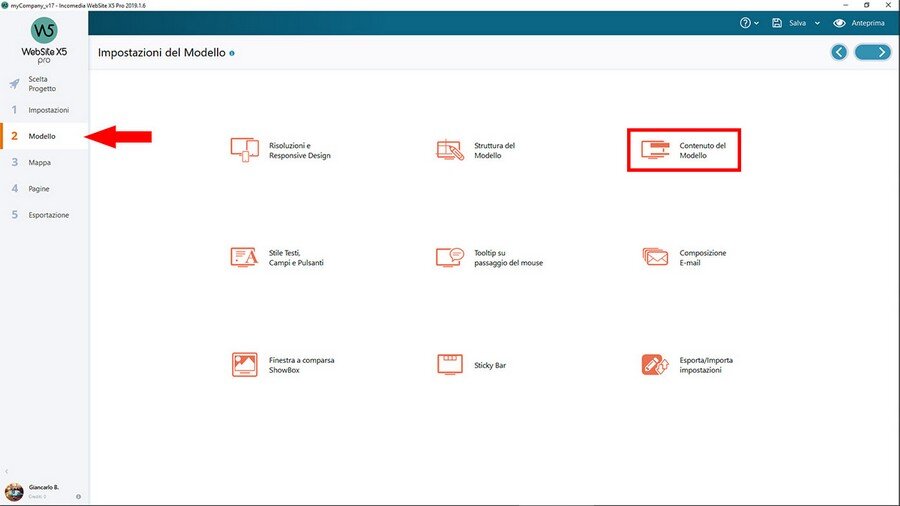Collapse the left sidebar with the chevron
The height and width of the screenshot is (506, 900).
pyautogui.click(x=8, y=471)
